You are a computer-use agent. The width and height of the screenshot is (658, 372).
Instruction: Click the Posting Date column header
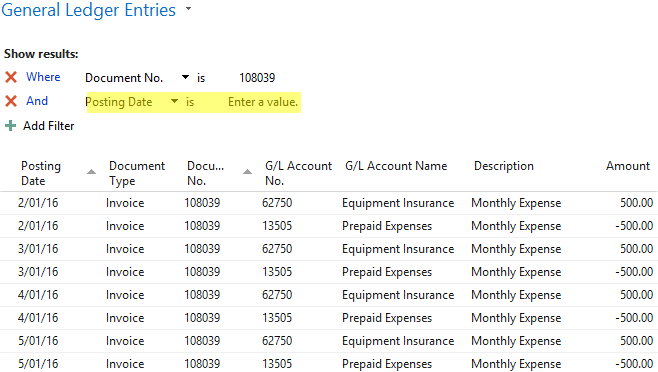coord(41,173)
